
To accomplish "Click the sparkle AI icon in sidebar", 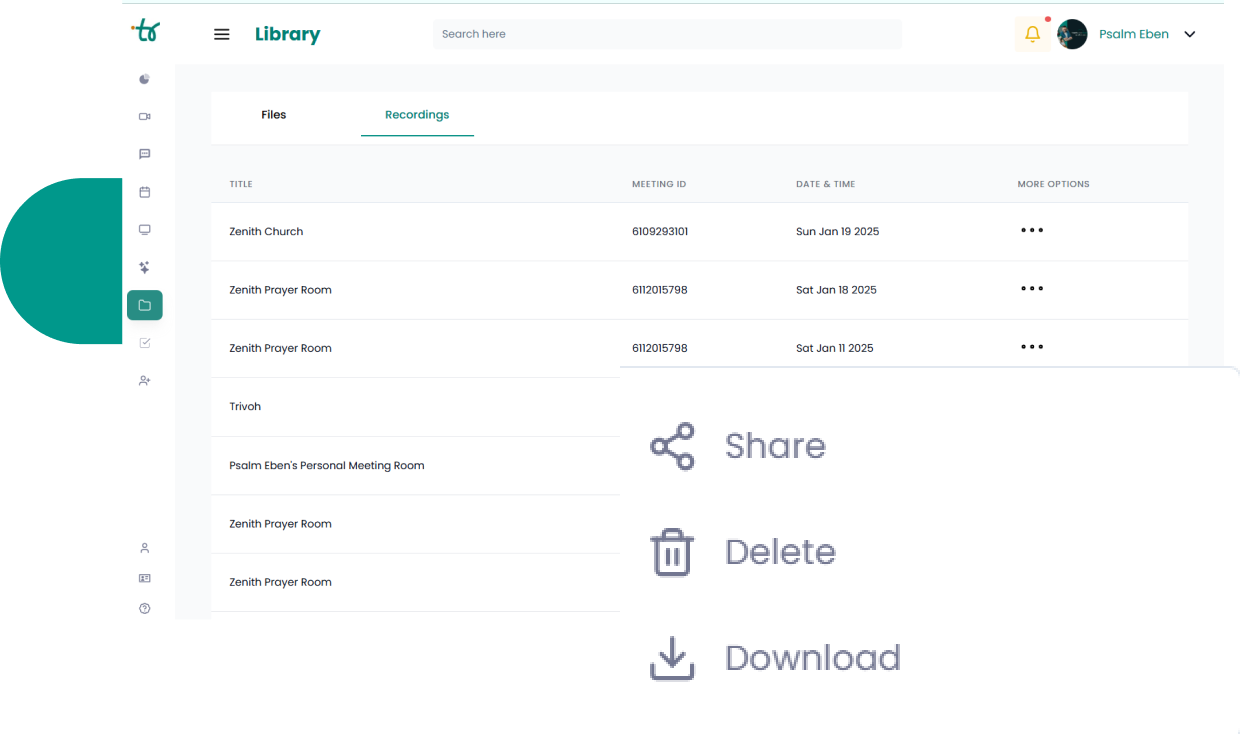I will pyautogui.click(x=145, y=267).
